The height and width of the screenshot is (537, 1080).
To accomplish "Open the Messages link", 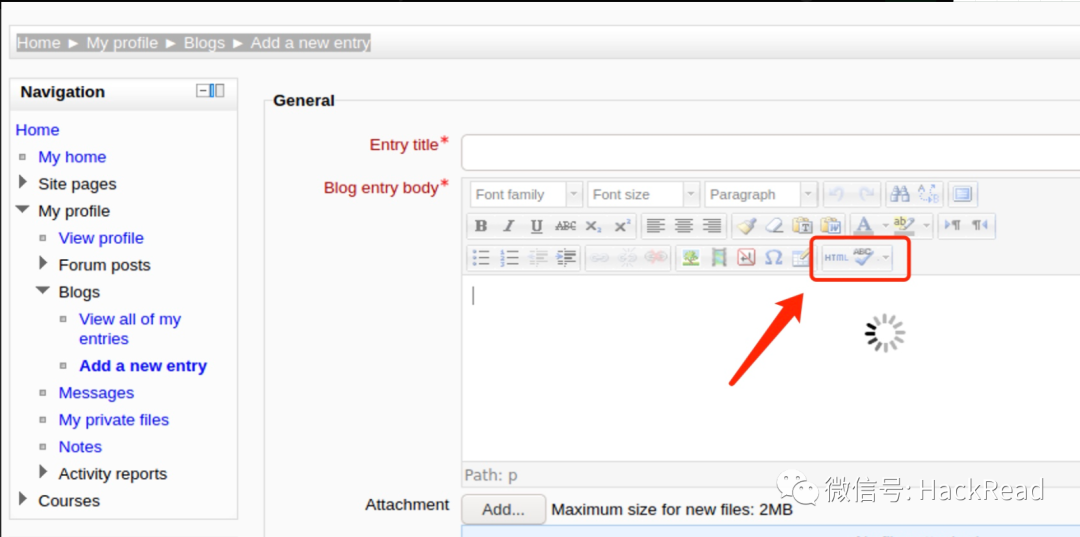I will click(96, 393).
